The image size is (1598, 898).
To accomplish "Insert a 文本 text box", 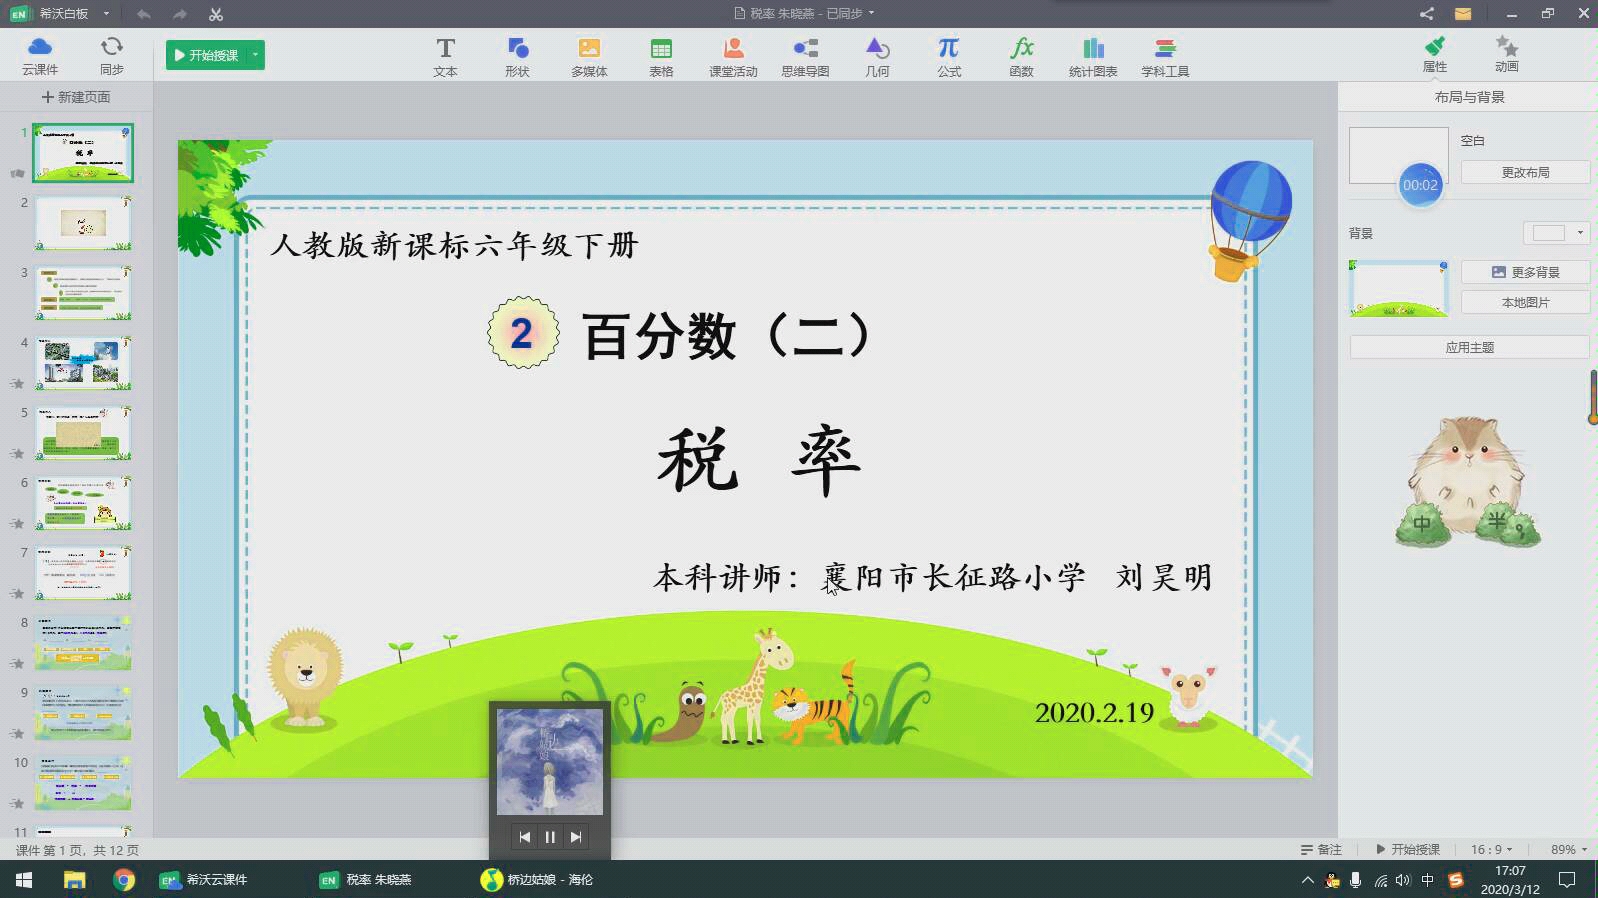I will pos(445,57).
